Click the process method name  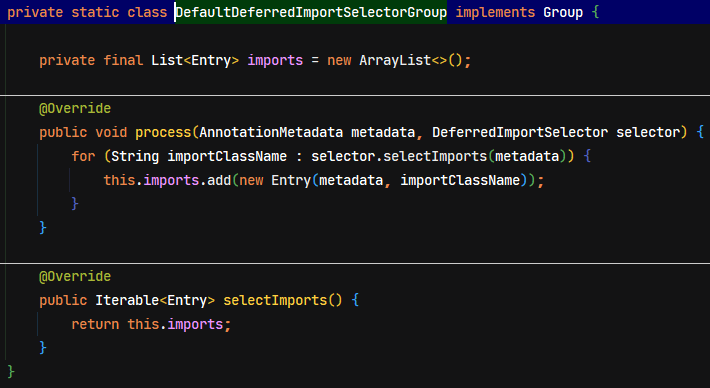163,132
